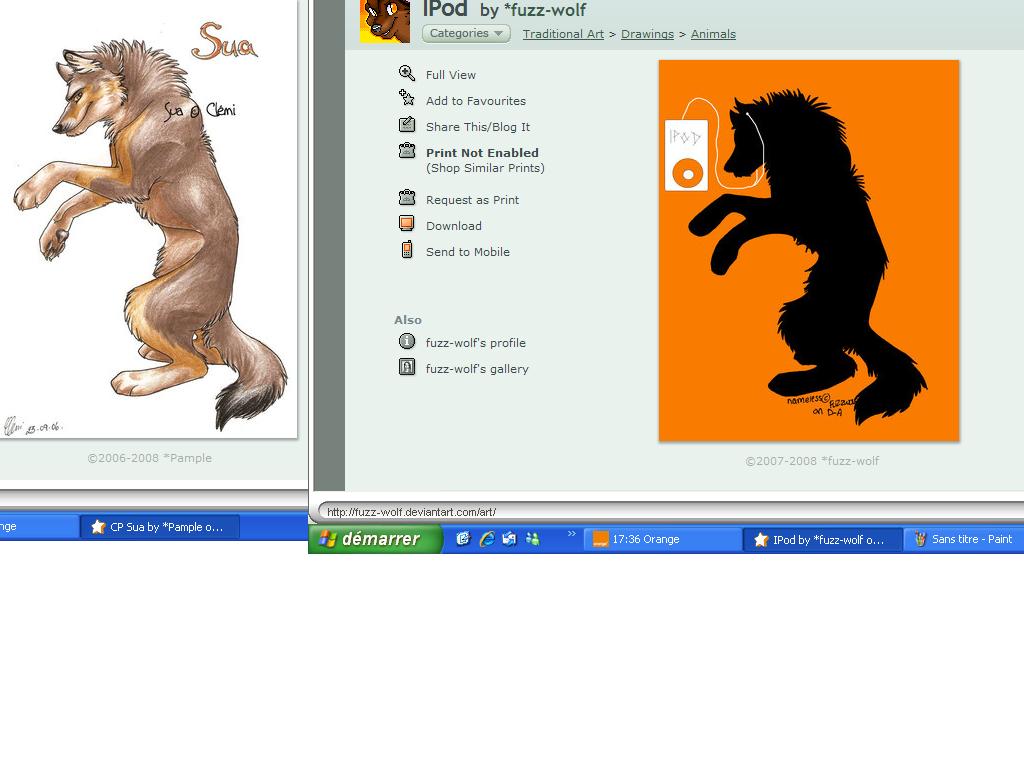
Task: Expand the quick launch overflow chevron
Action: [x=571, y=534]
